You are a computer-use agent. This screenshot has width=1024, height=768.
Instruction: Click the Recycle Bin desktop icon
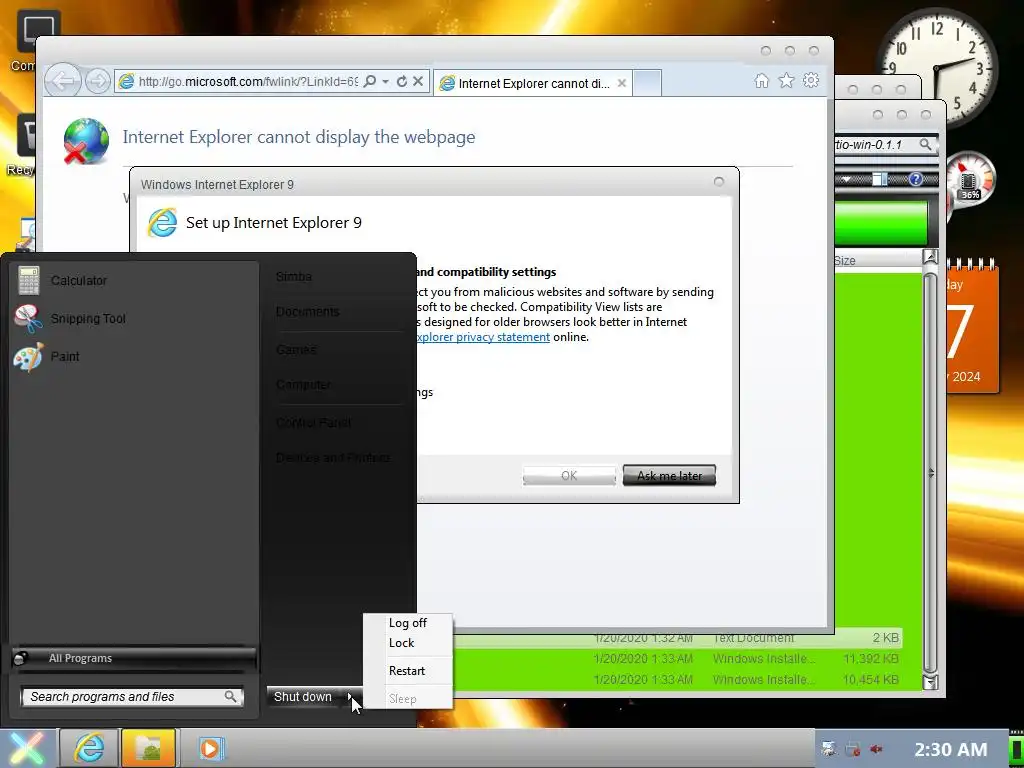20,145
